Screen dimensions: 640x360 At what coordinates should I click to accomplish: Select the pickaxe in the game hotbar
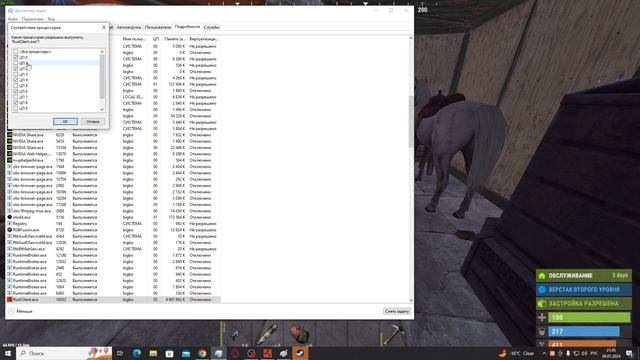click(394, 334)
